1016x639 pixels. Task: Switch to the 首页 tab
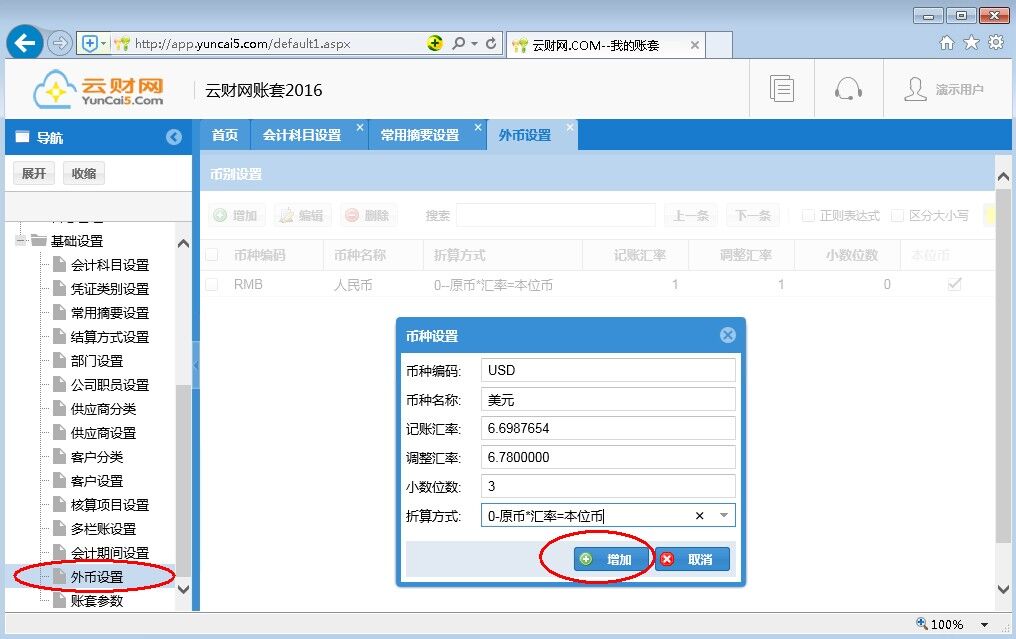click(x=225, y=135)
